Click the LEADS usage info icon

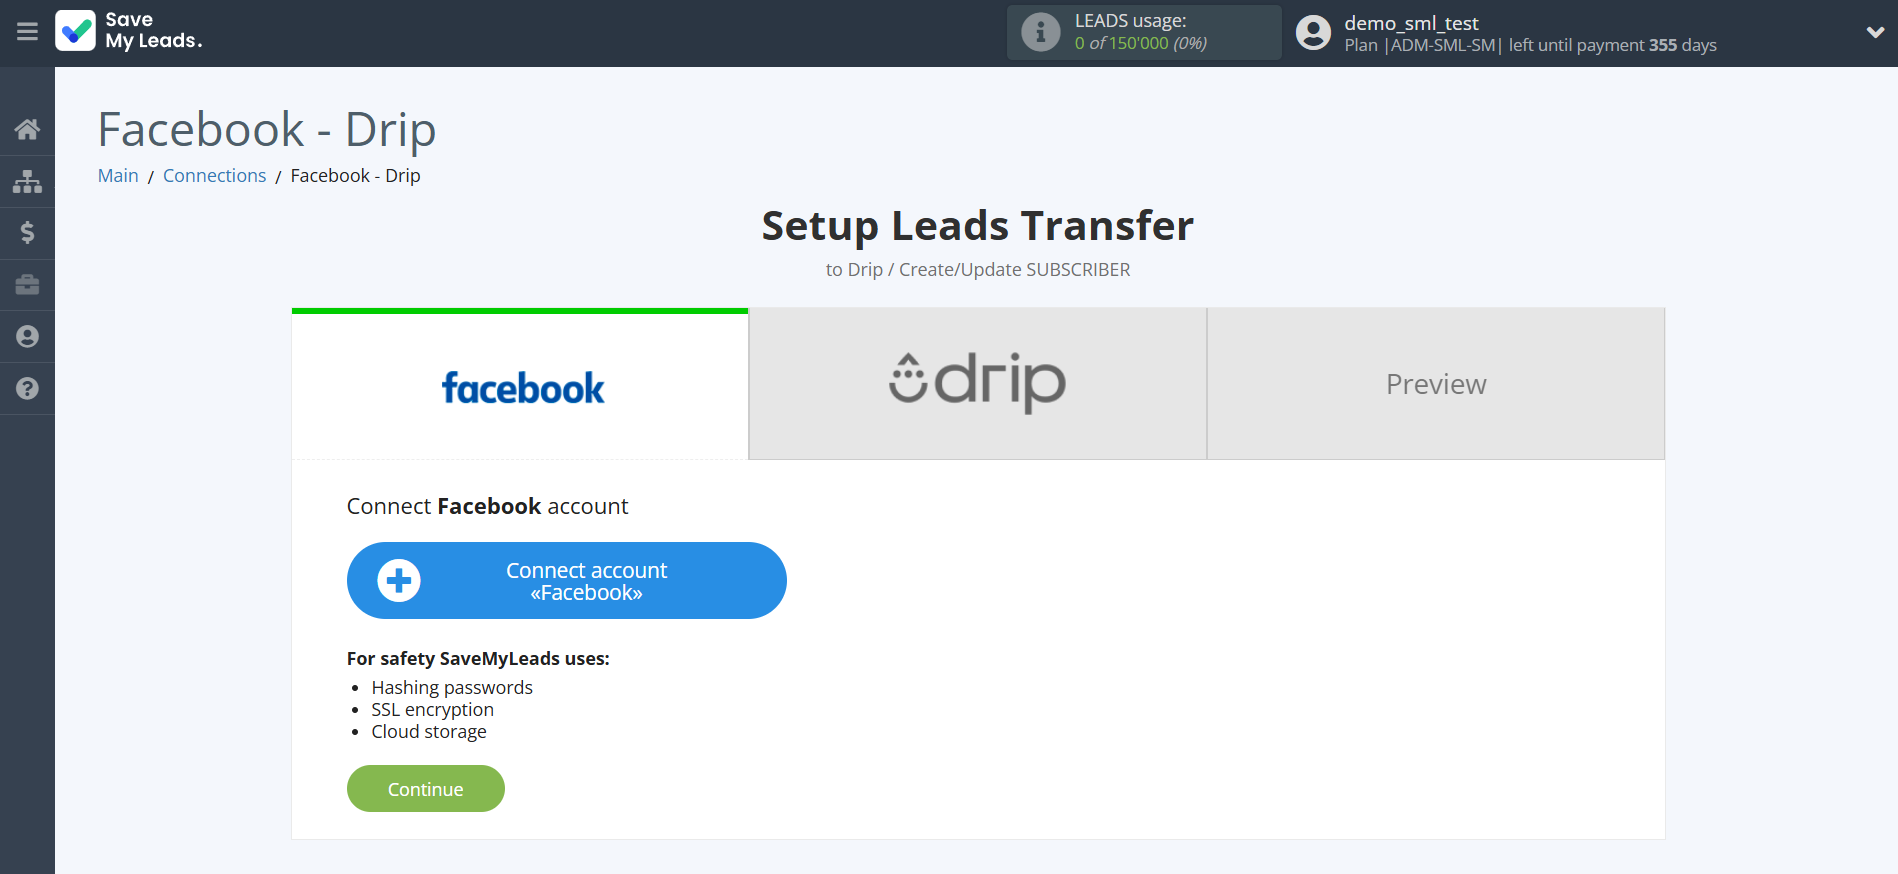[1040, 32]
